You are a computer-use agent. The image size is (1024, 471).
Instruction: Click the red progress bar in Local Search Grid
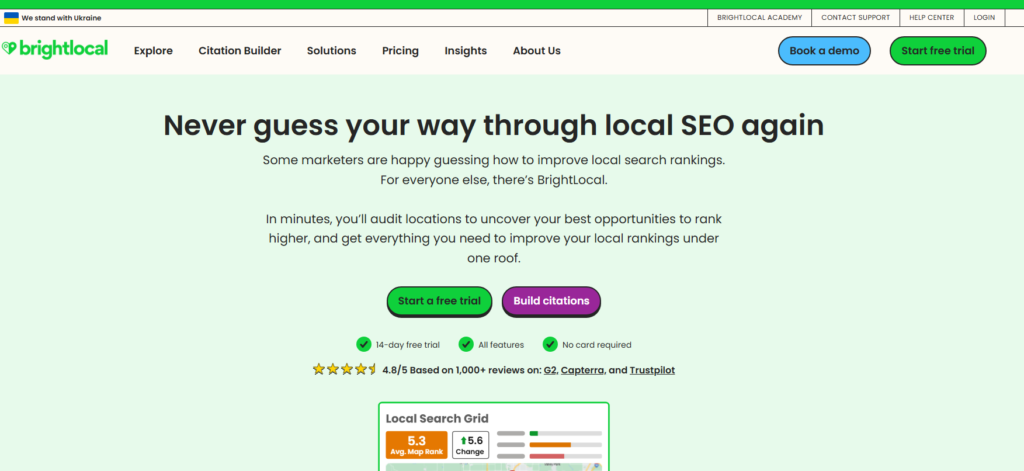(547, 456)
